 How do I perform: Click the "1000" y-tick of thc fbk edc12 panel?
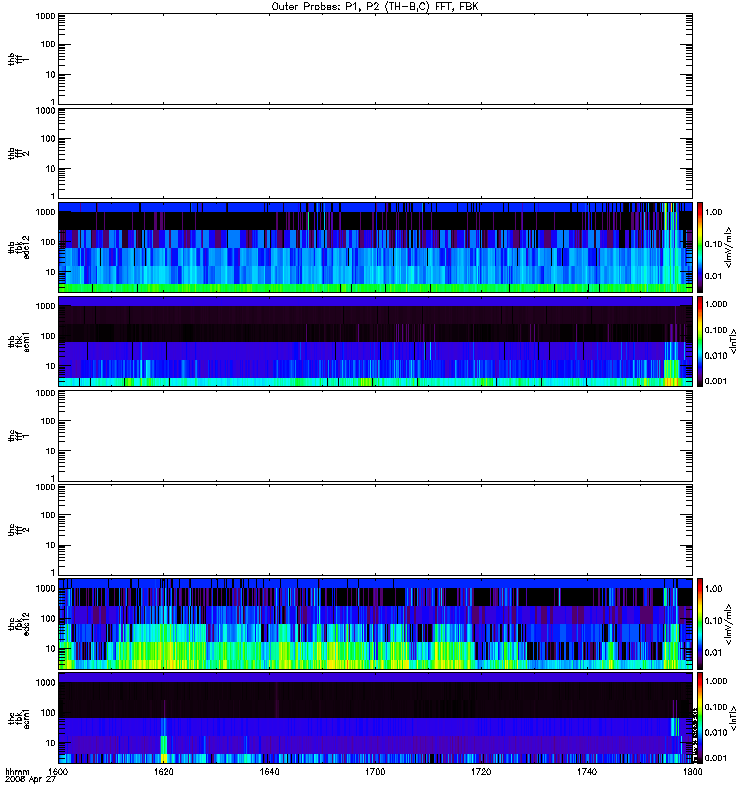pos(45,589)
